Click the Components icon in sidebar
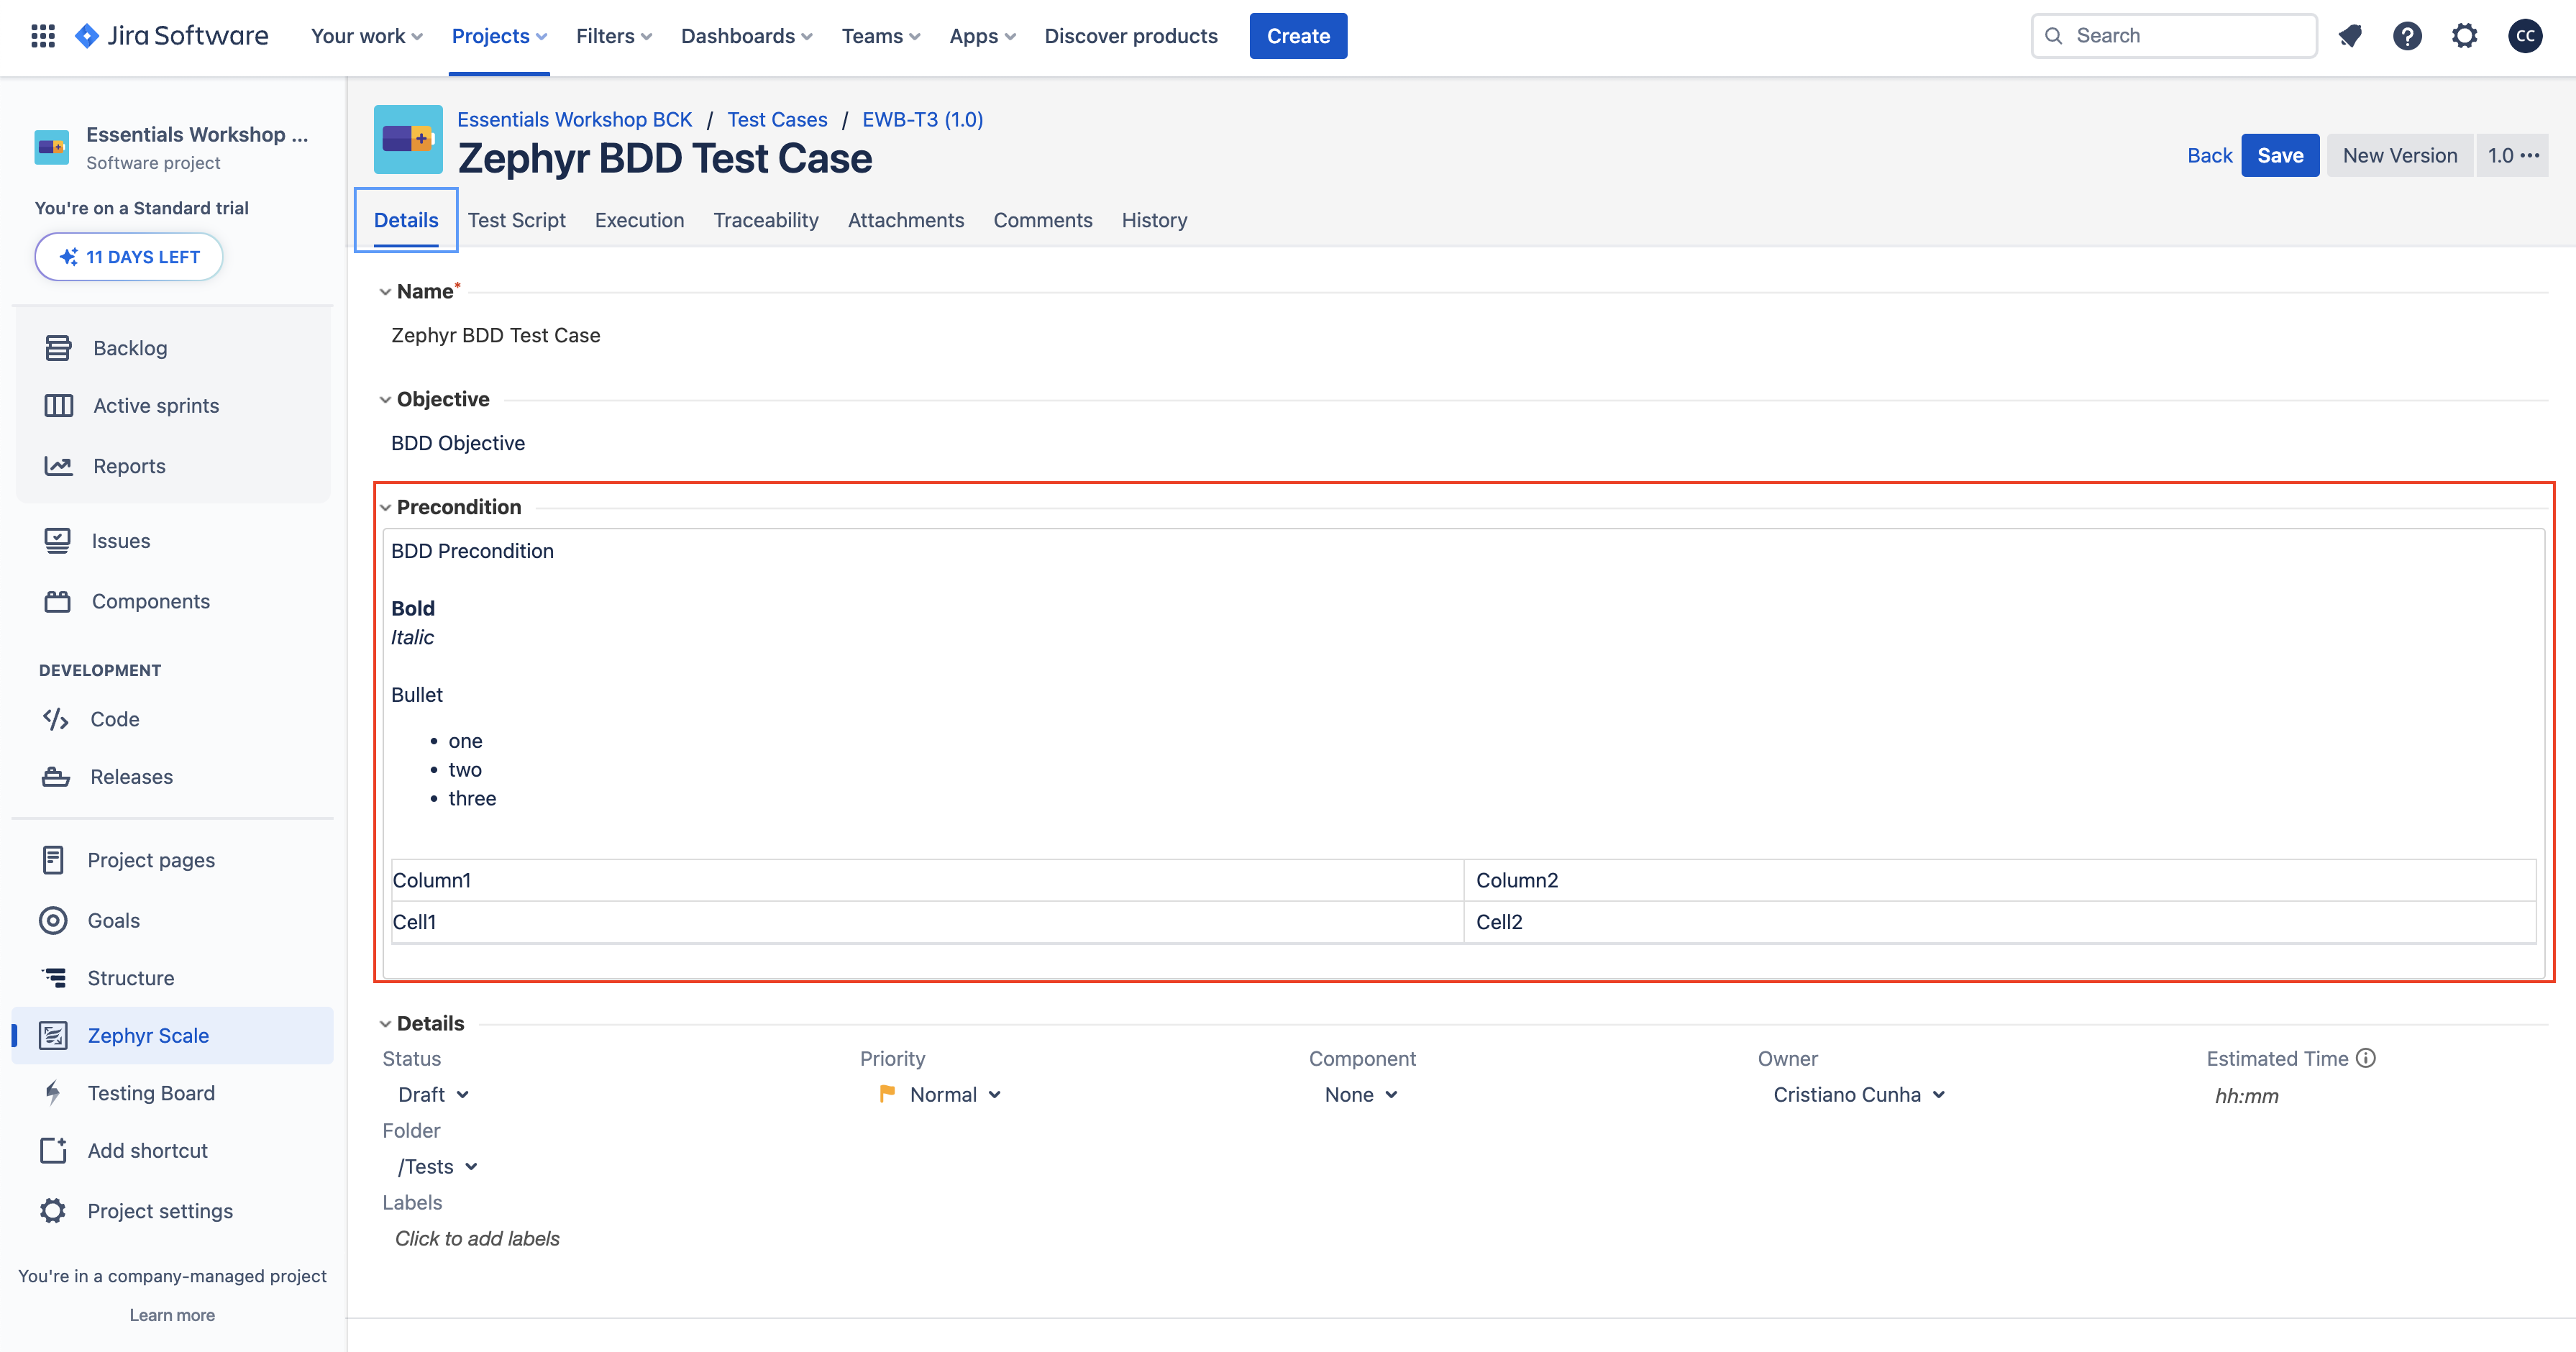This screenshot has height=1352, width=2576. 57,601
